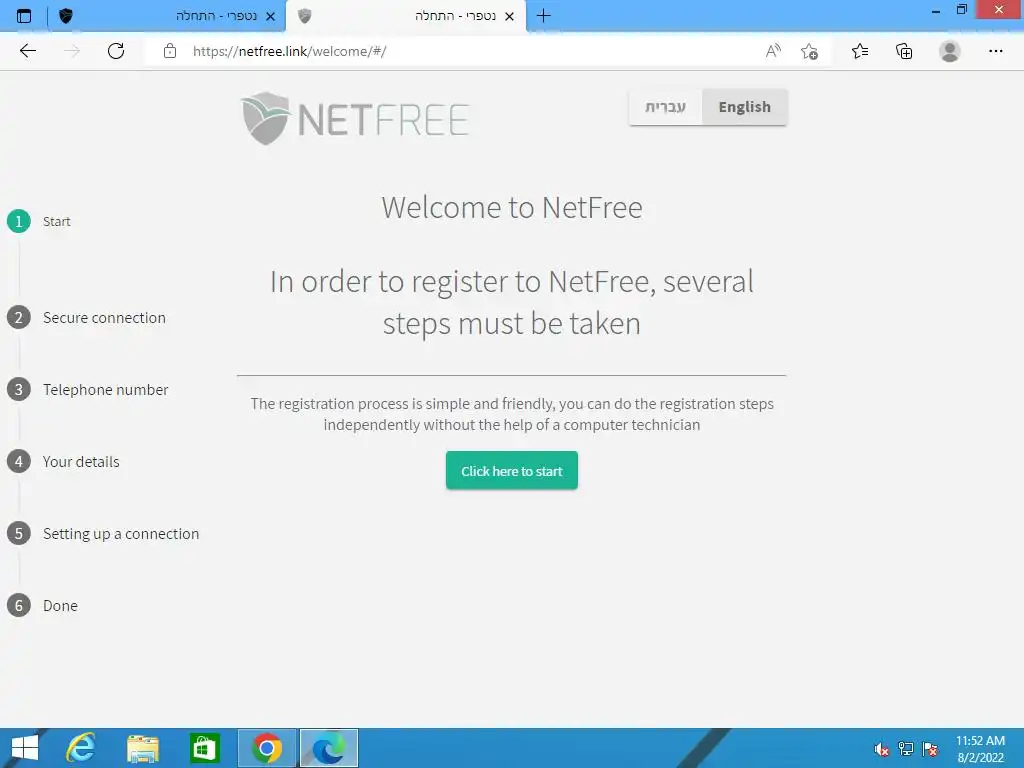
Task: Open the tab actions menu icon
Action: 24,16
